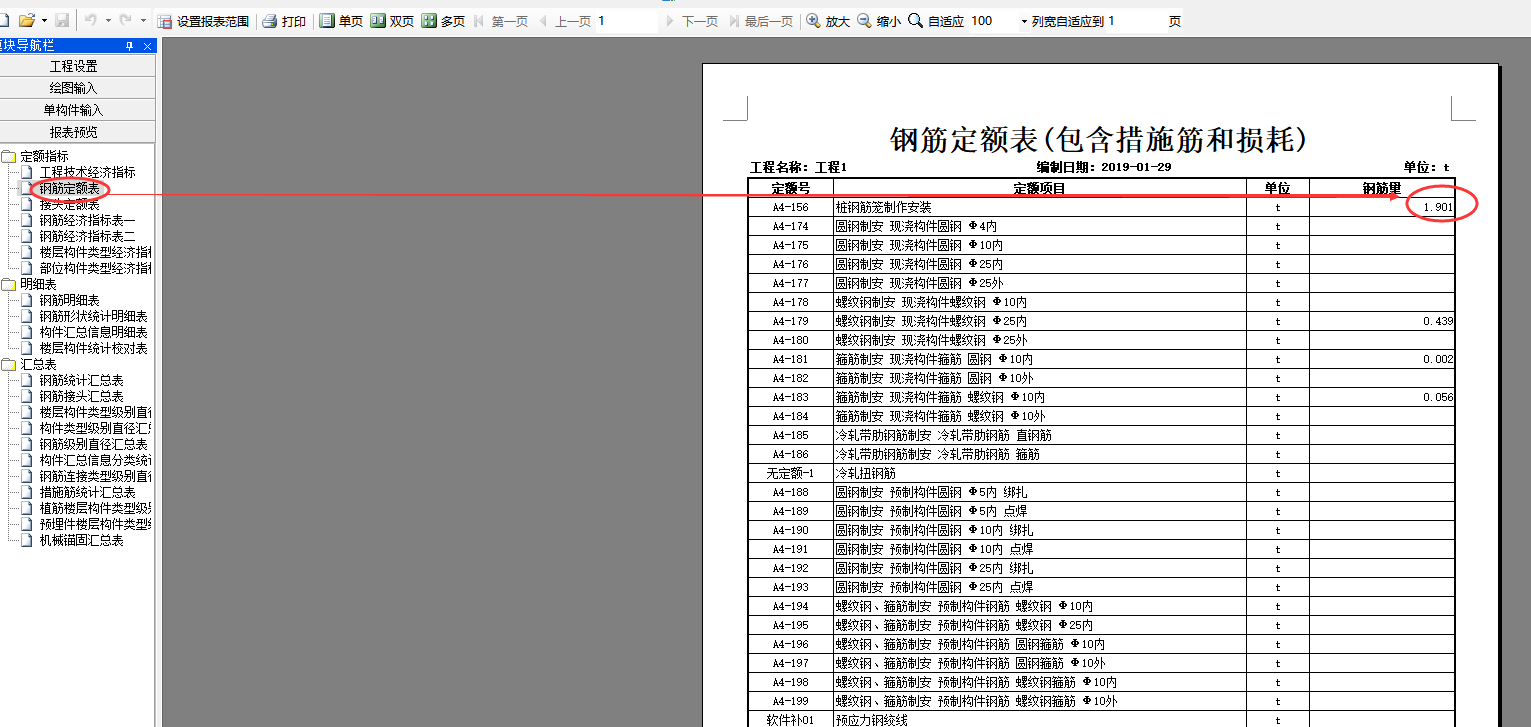Image resolution: width=1531 pixels, height=727 pixels.
Task: Open 预埋件楼层构件类型 report
Action: [x=95, y=524]
